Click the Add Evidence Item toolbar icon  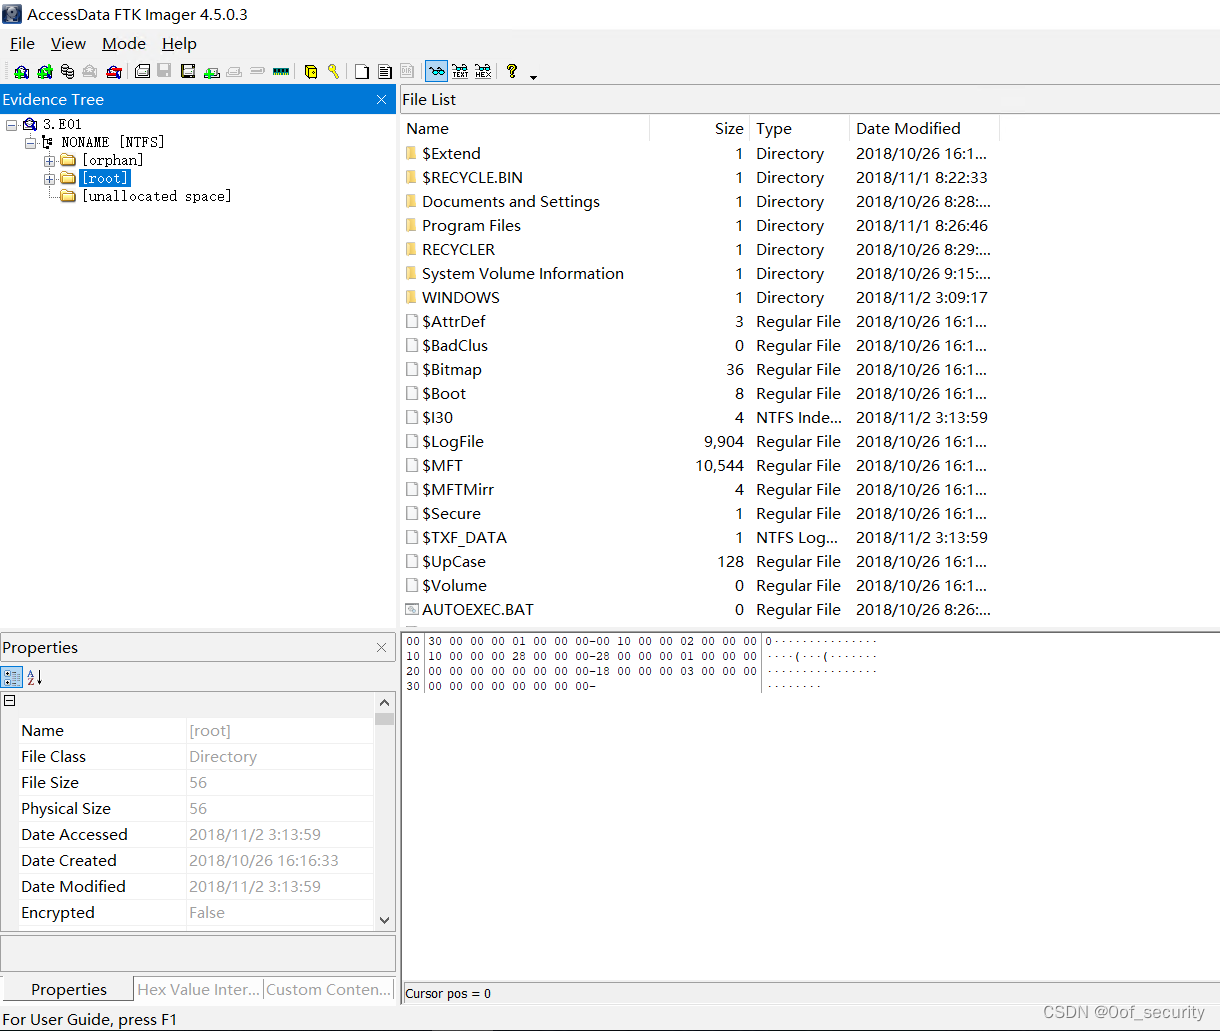tap(21, 72)
